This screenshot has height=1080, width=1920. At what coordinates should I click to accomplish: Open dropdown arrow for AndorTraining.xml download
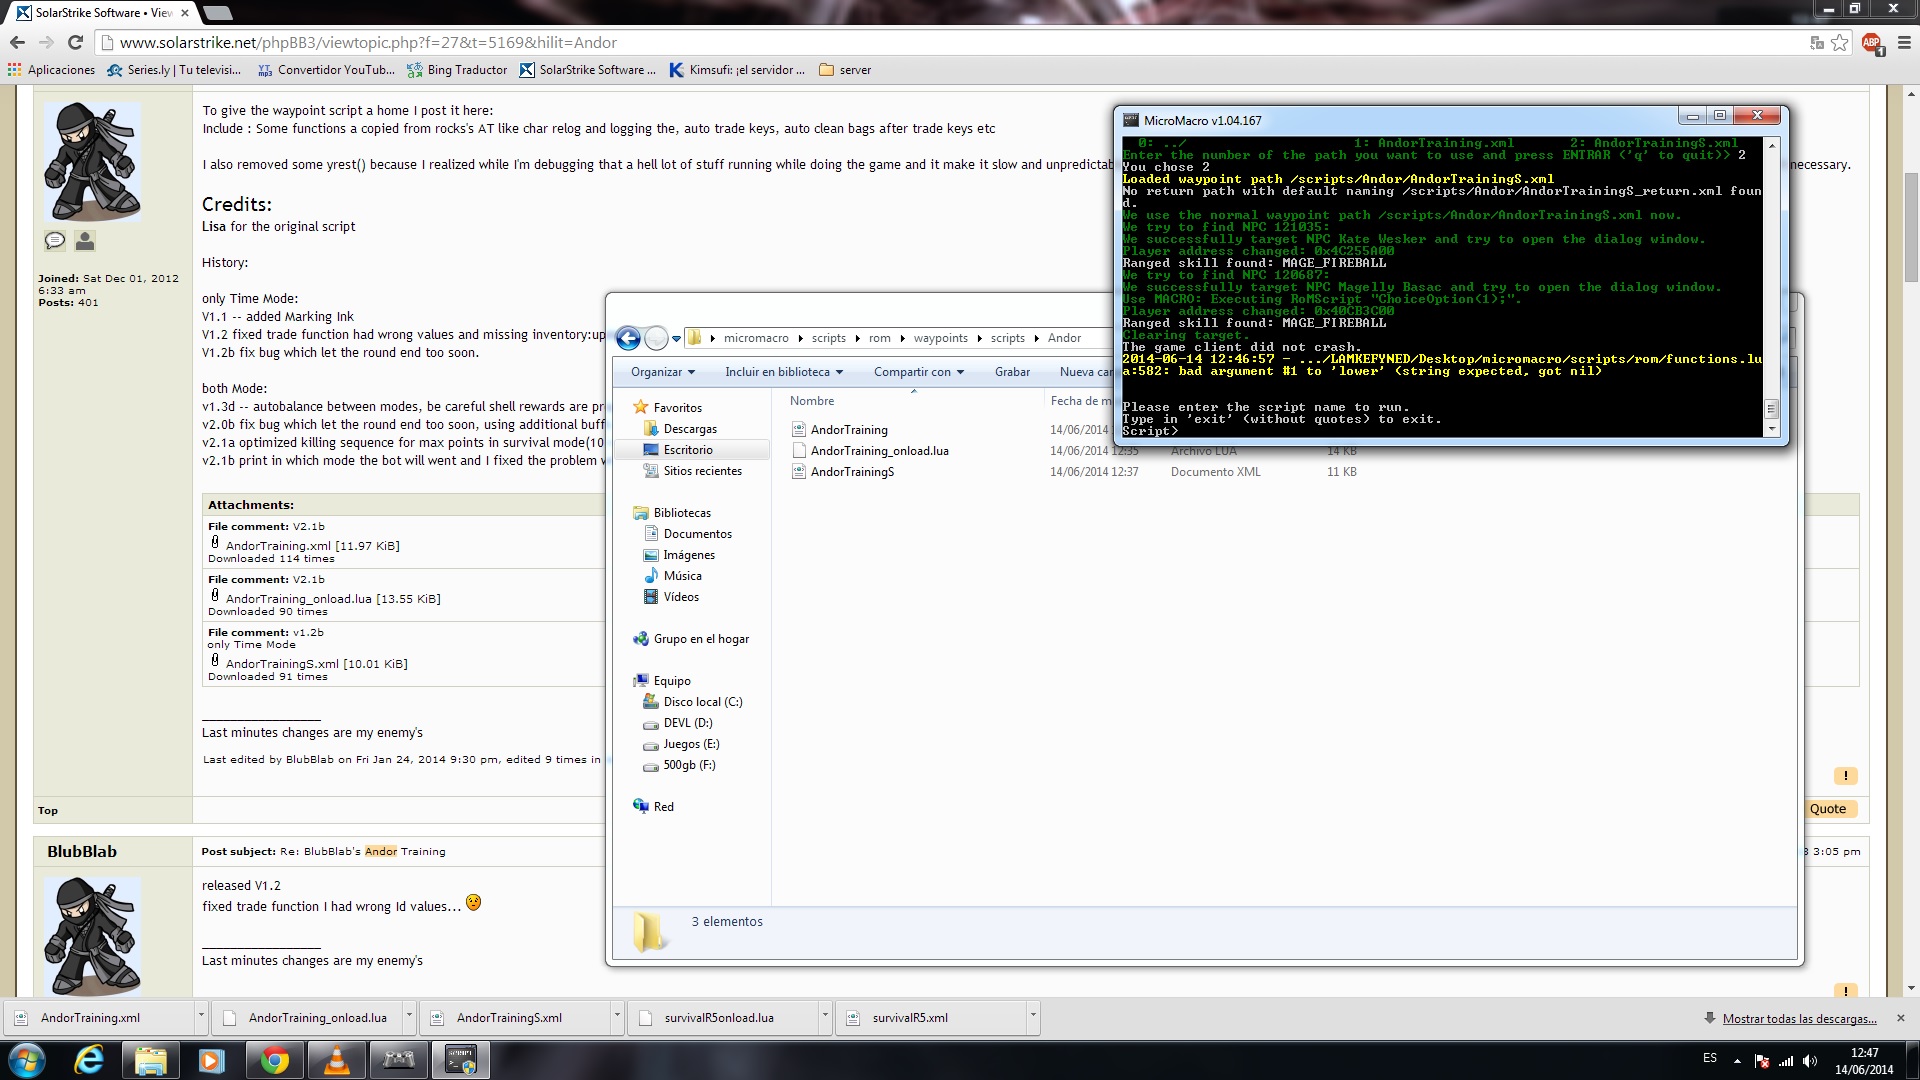tap(201, 1016)
